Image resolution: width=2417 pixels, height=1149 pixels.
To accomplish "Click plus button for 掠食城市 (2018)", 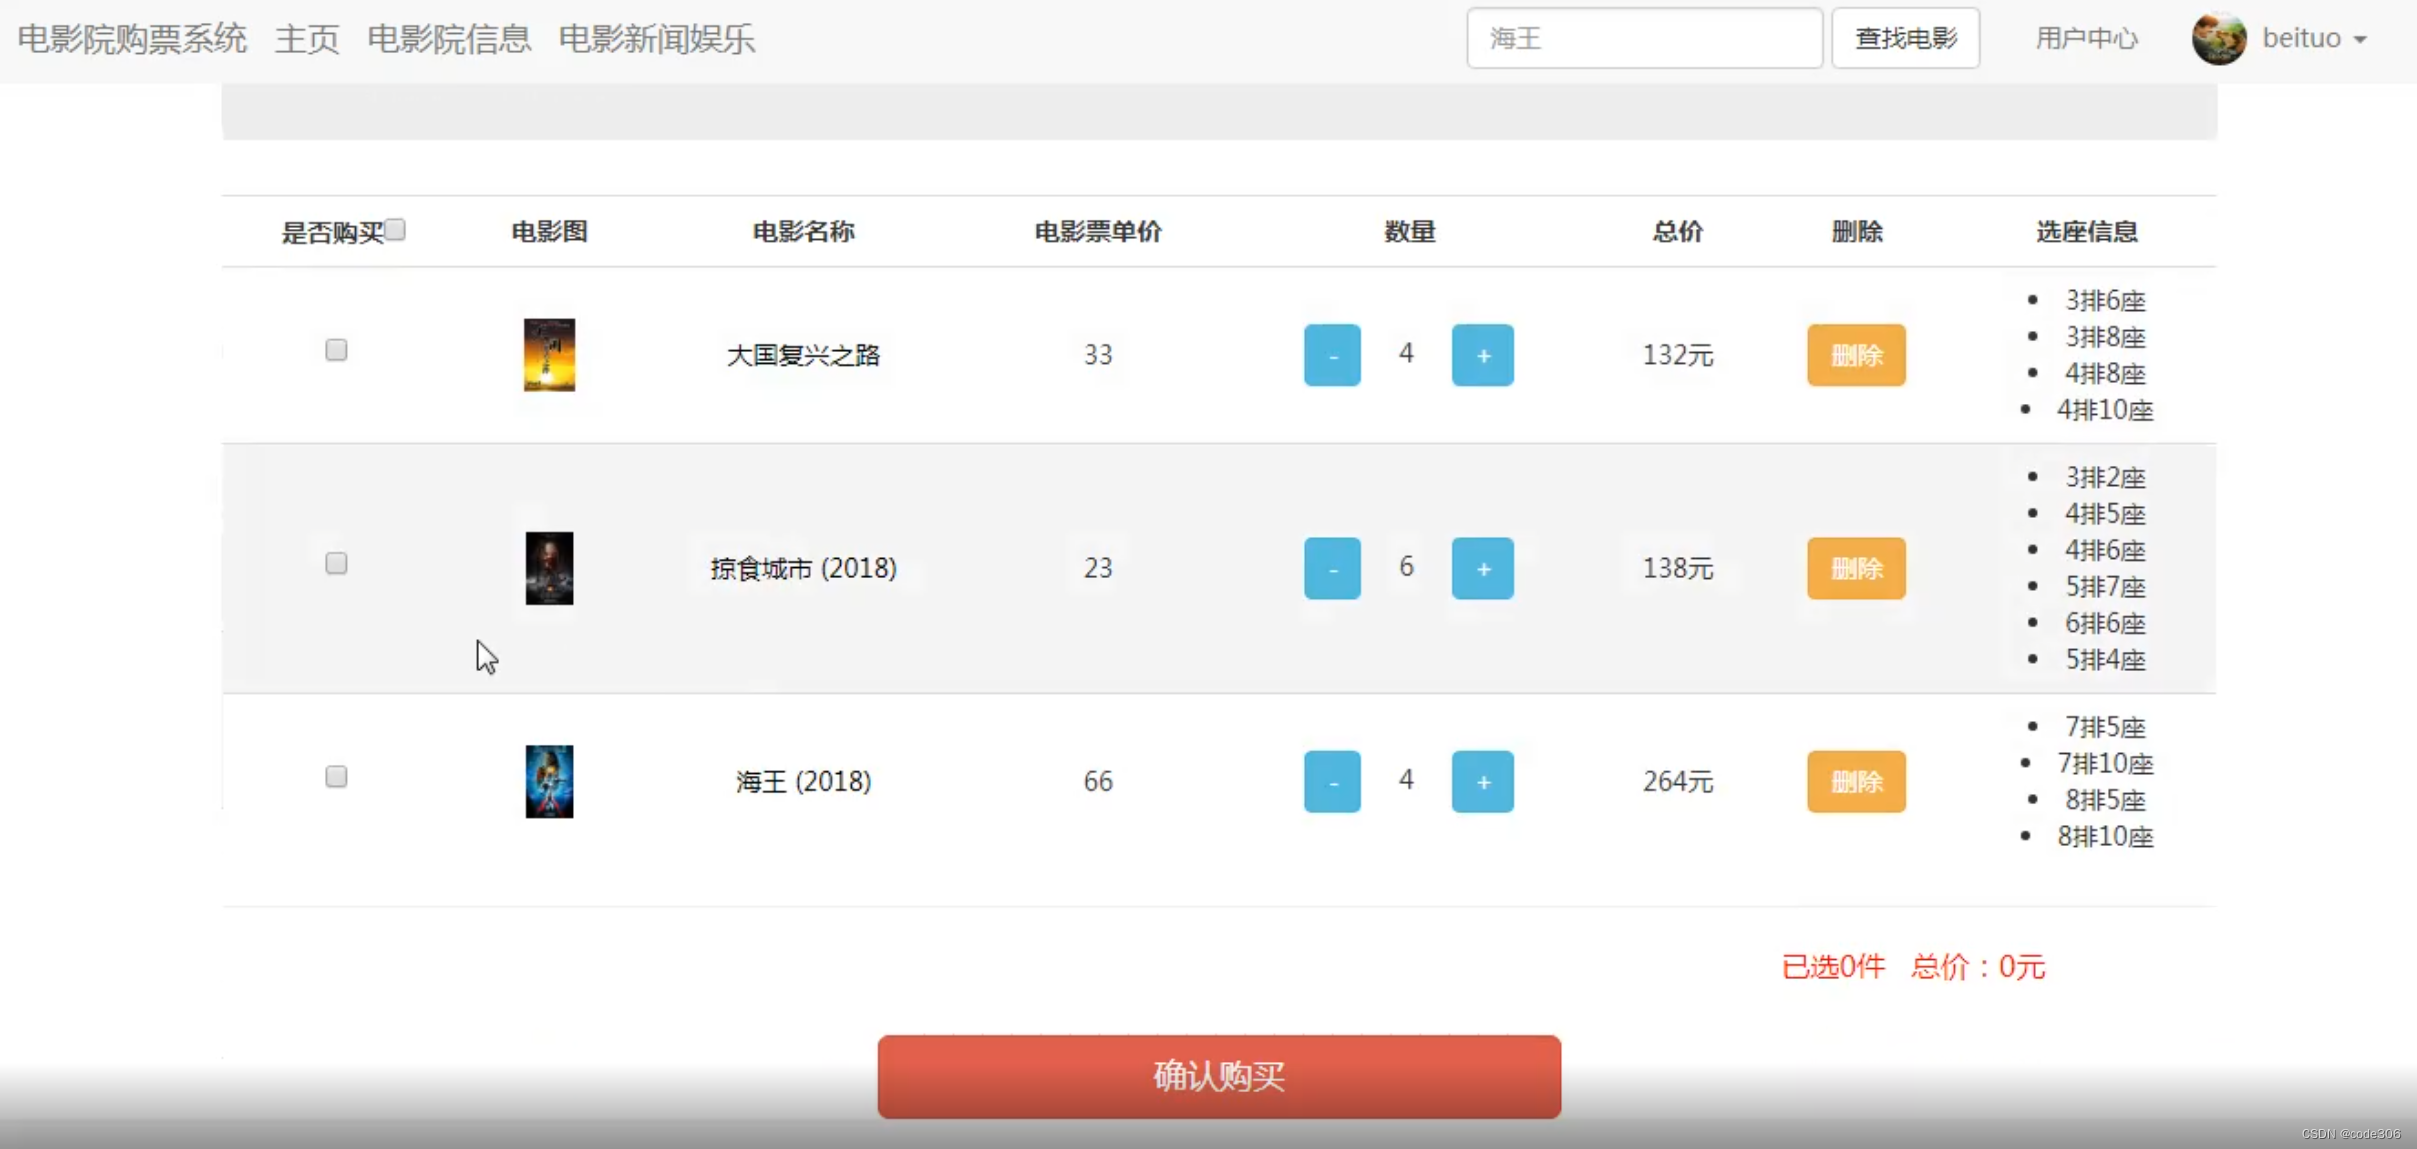I will [1482, 568].
